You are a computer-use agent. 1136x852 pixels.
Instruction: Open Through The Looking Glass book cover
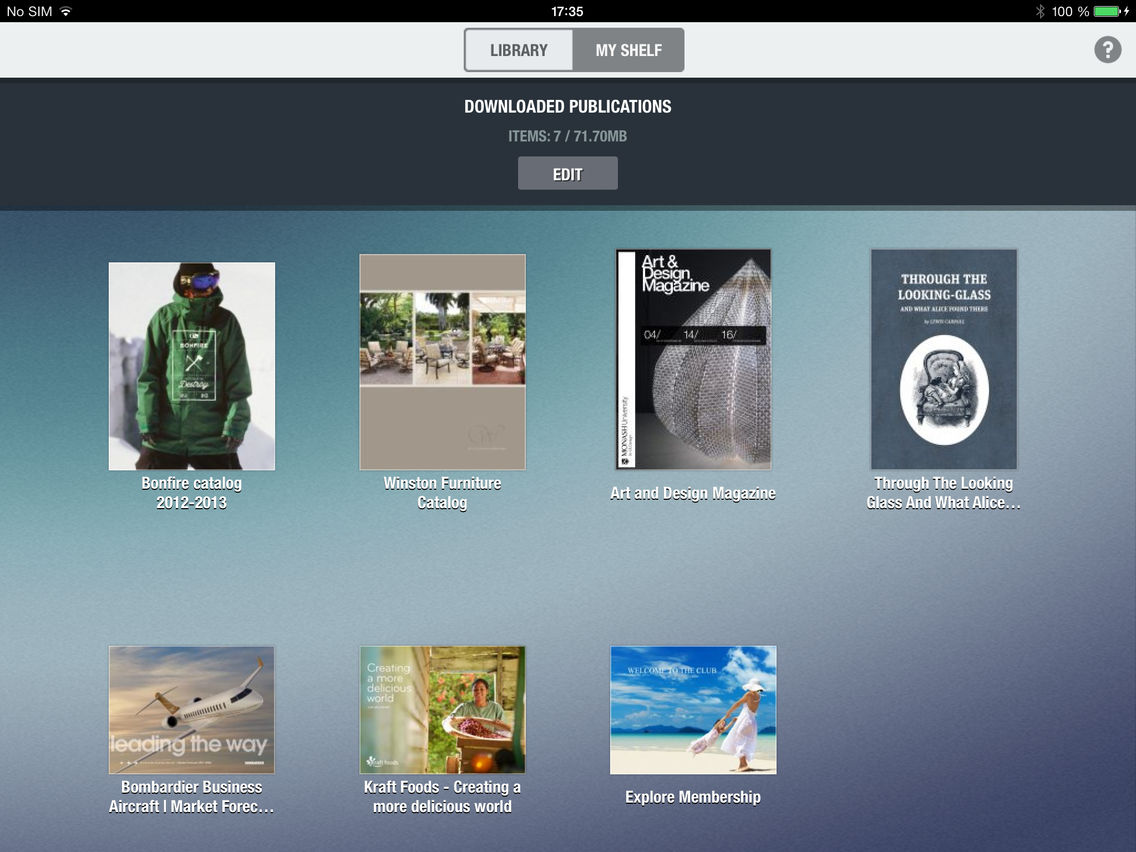click(x=943, y=359)
